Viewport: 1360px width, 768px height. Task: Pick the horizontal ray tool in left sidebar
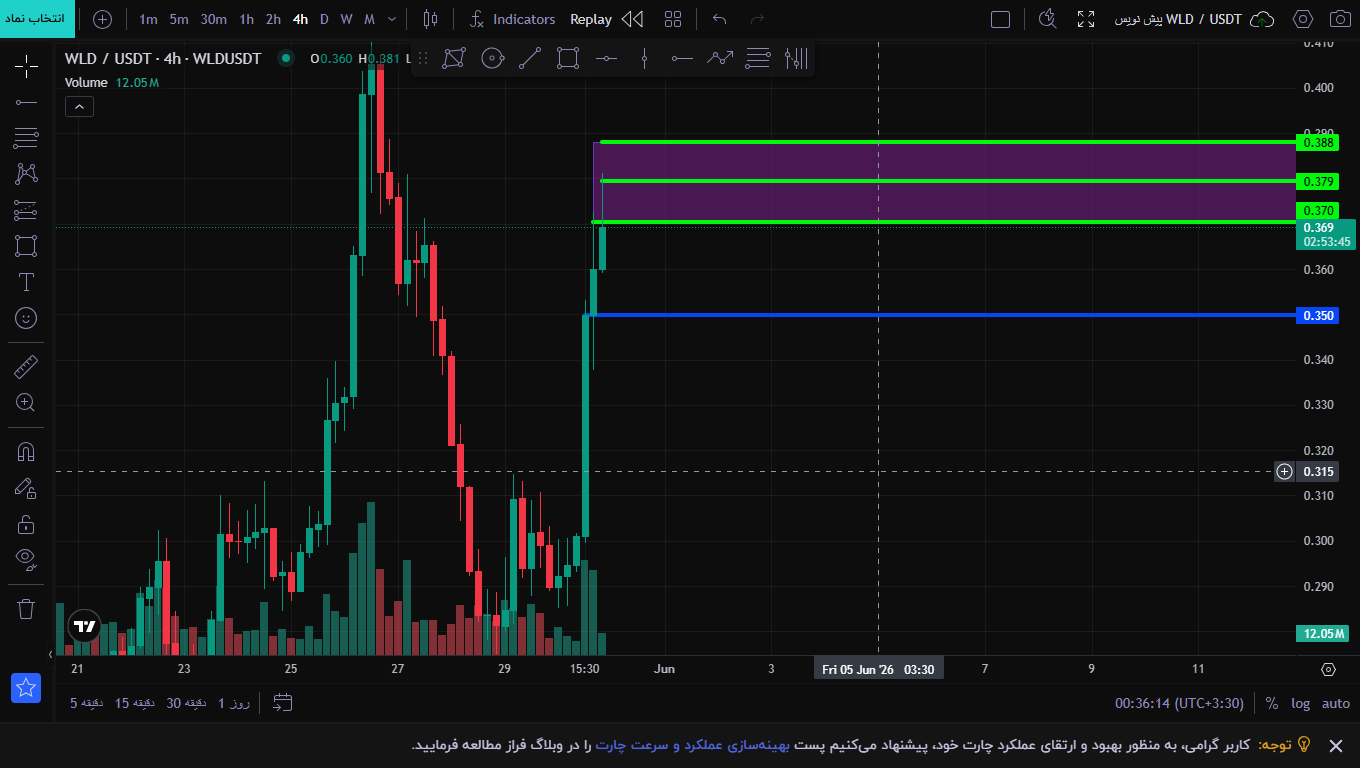coord(26,102)
